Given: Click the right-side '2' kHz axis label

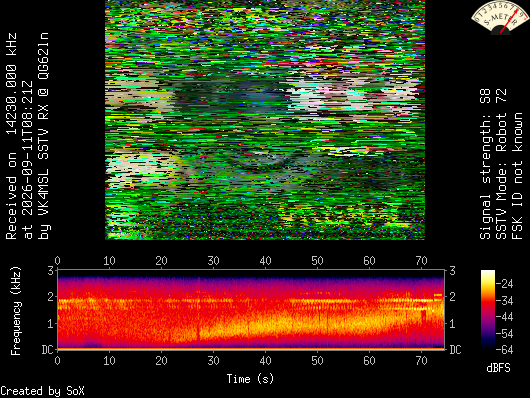Looking at the screenshot, I should click(x=452, y=297).
